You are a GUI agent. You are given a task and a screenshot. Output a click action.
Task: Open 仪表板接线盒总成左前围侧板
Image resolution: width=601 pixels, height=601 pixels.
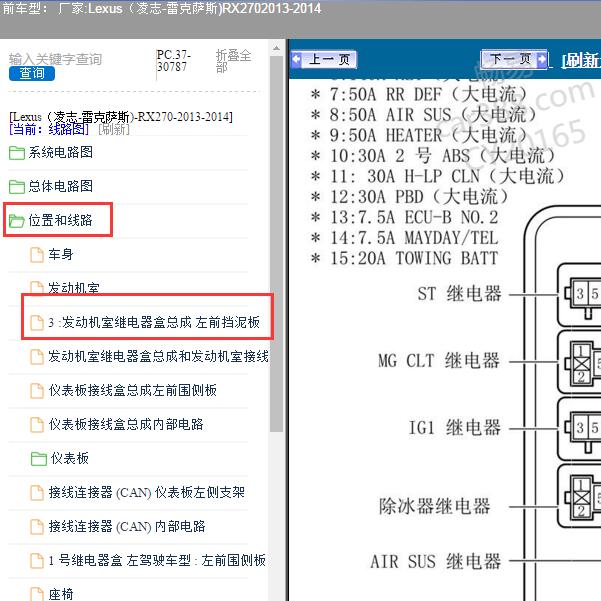click(x=133, y=390)
